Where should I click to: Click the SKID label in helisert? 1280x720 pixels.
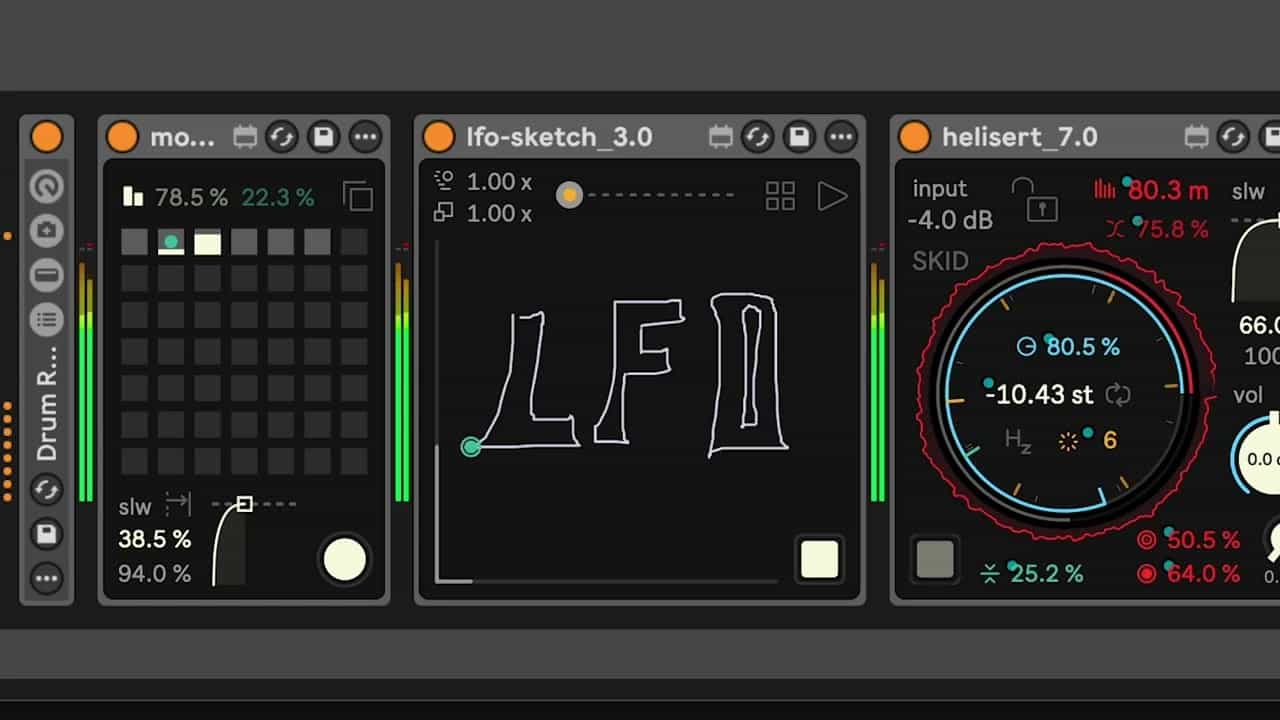pos(940,262)
